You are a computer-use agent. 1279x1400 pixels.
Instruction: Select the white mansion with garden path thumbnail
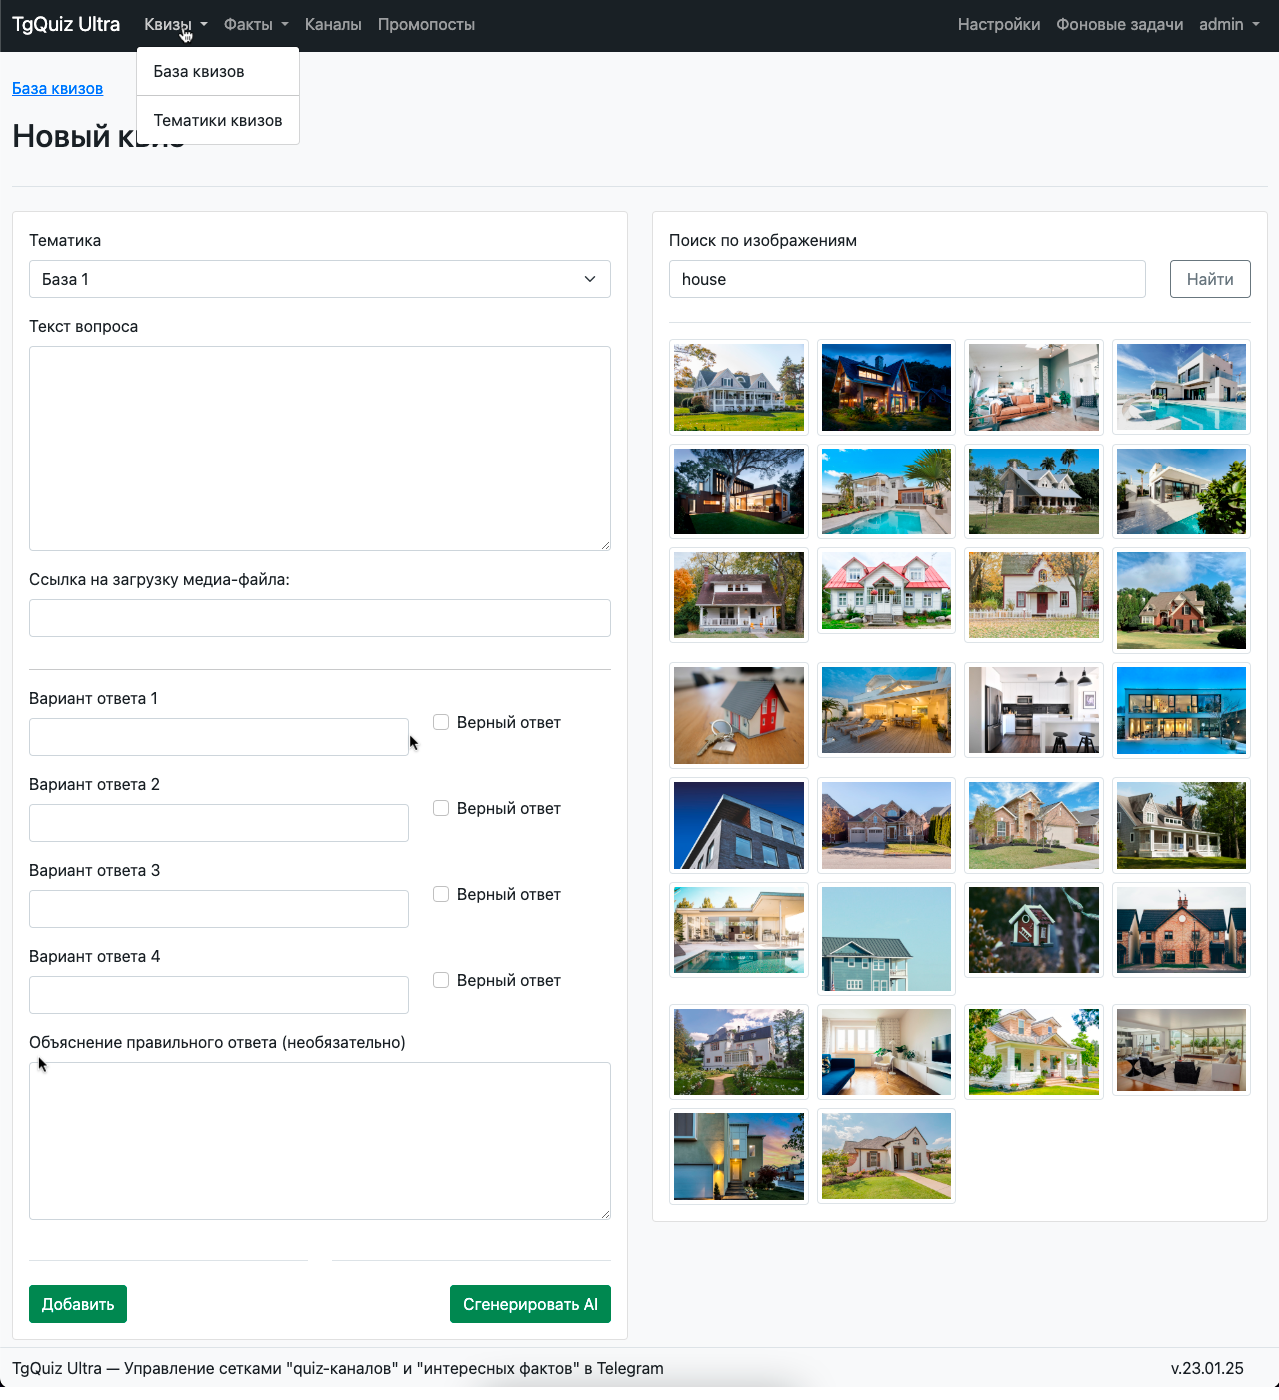[739, 1052]
